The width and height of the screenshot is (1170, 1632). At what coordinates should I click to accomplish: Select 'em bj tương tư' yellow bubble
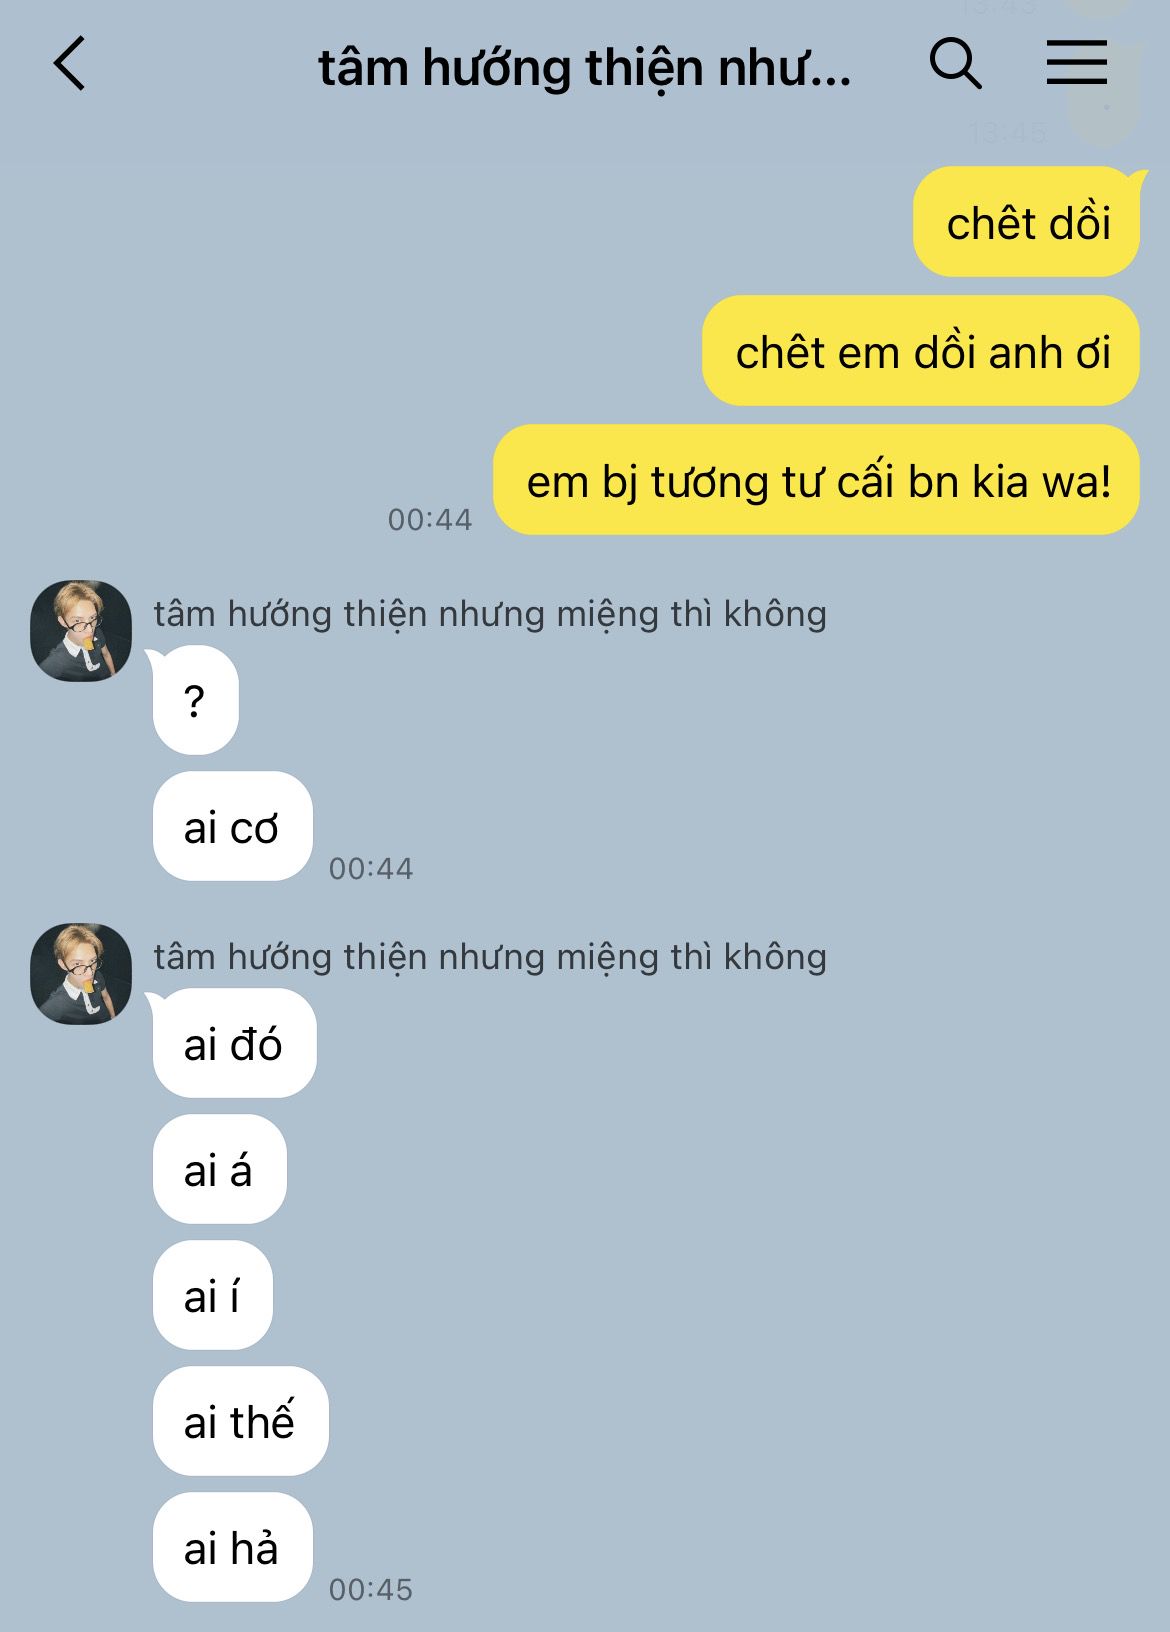pyautogui.click(x=817, y=480)
